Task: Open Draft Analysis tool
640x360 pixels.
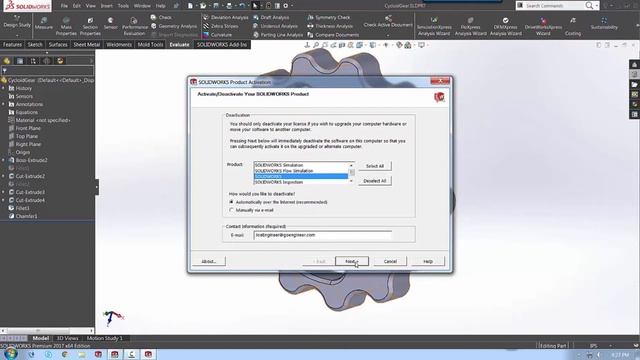Action: 271,18
